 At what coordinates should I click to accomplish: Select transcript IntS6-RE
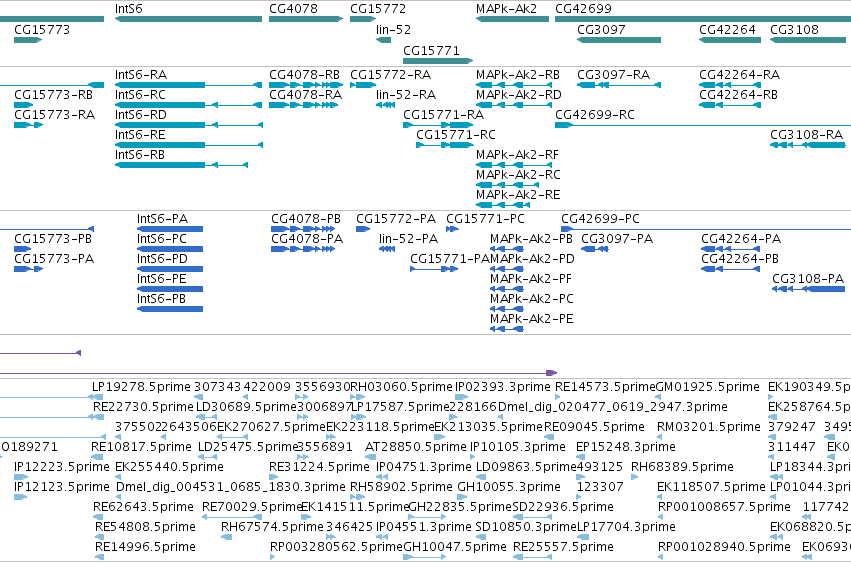189,145
